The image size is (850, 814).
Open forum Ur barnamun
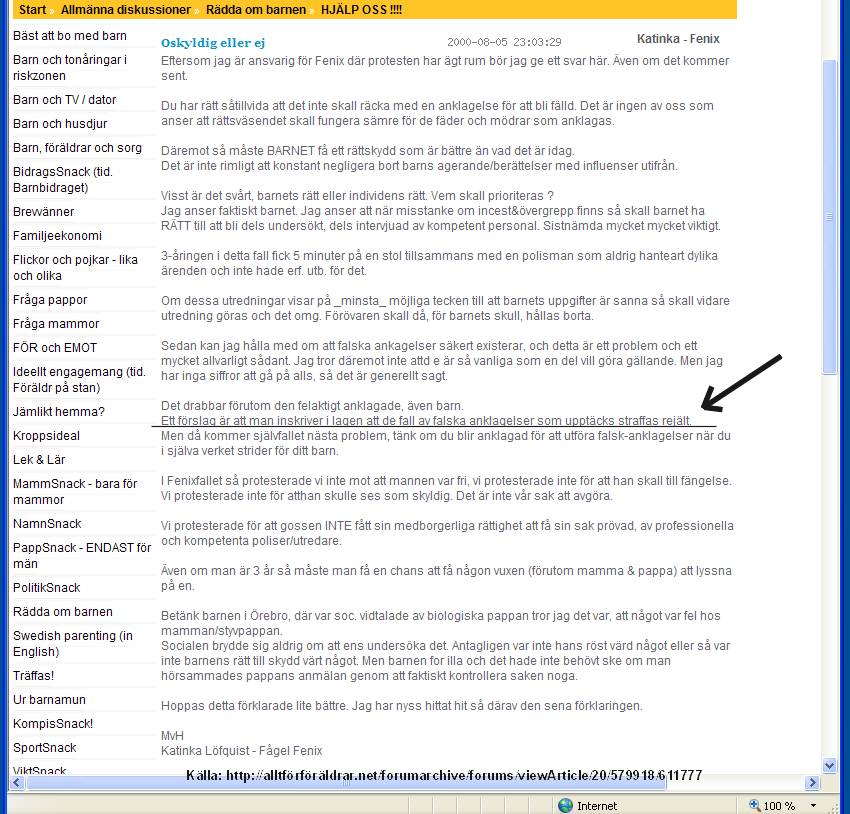[x=49, y=700]
